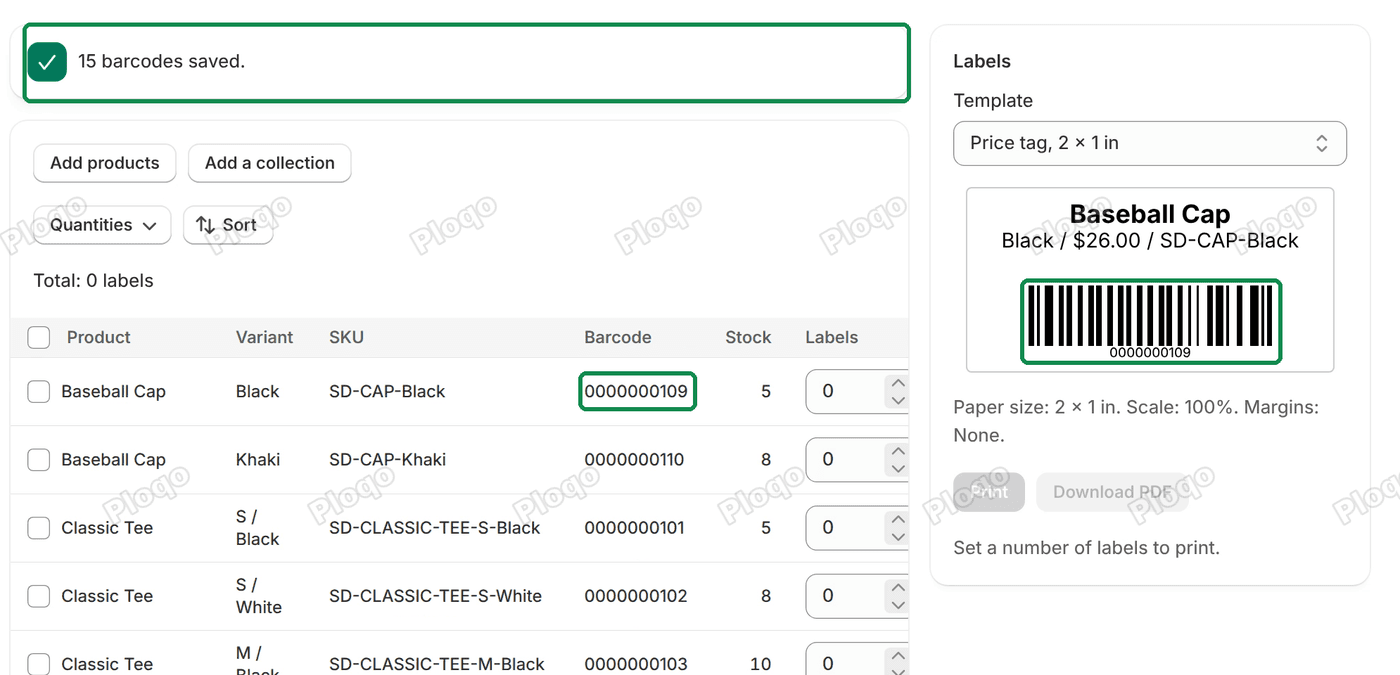Click SKU SD-CAP-Khaki
The height and width of the screenshot is (675, 1400).
click(x=388, y=460)
